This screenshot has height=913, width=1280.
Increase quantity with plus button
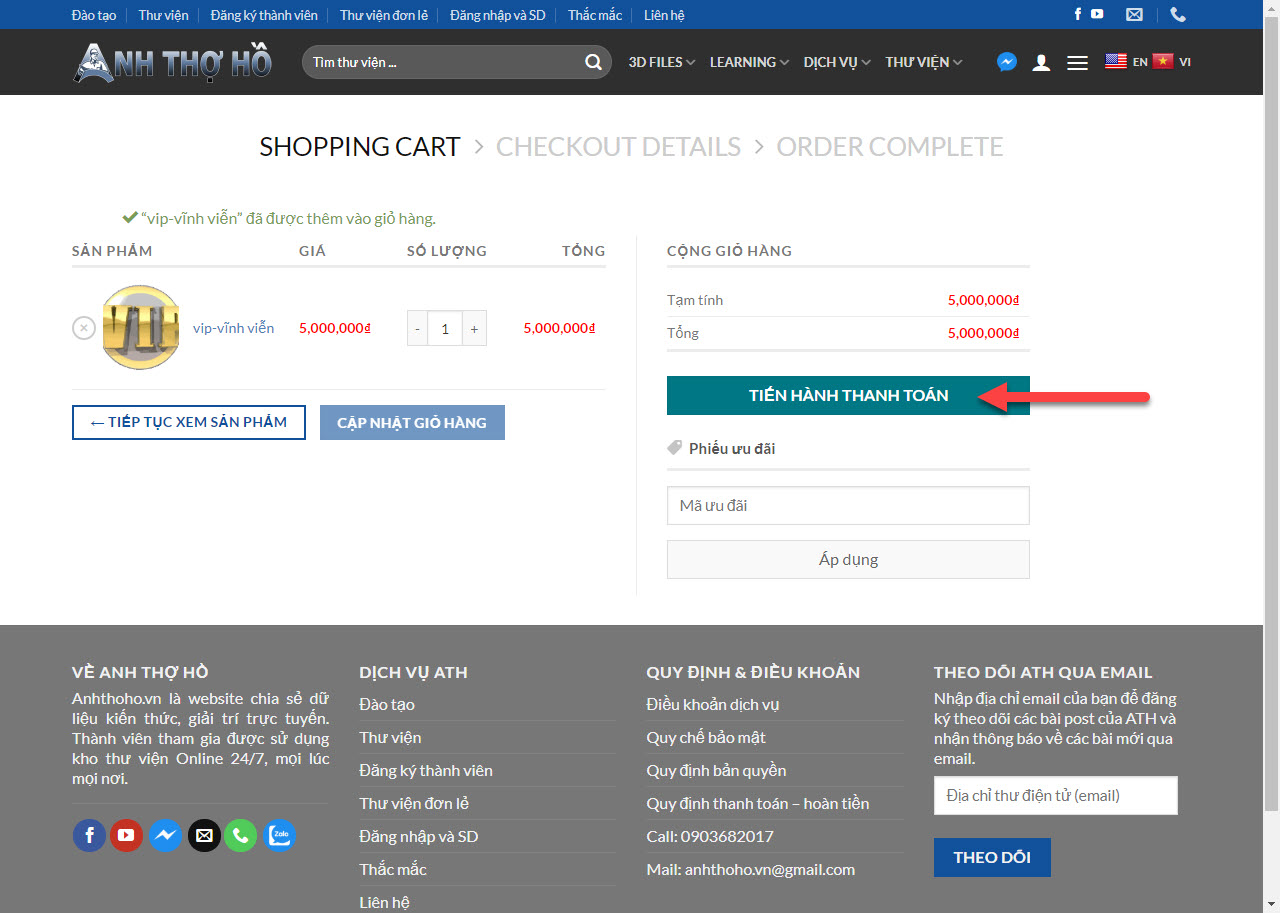point(474,328)
